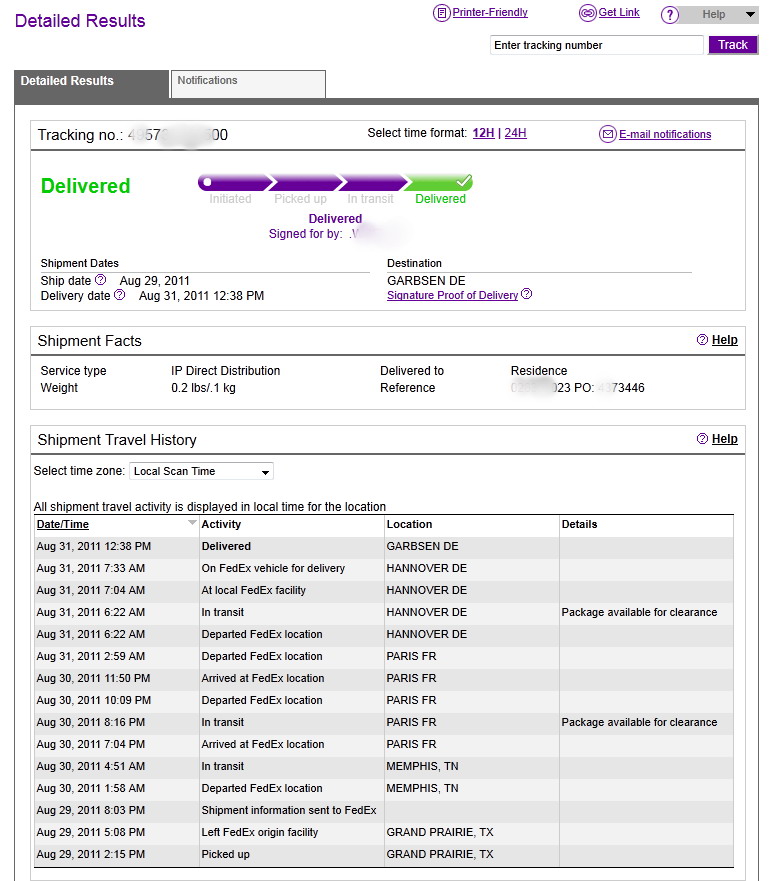The height and width of the screenshot is (881, 774).
Task: Click the Help link in Shipment Facts
Action: tap(725, 339)
